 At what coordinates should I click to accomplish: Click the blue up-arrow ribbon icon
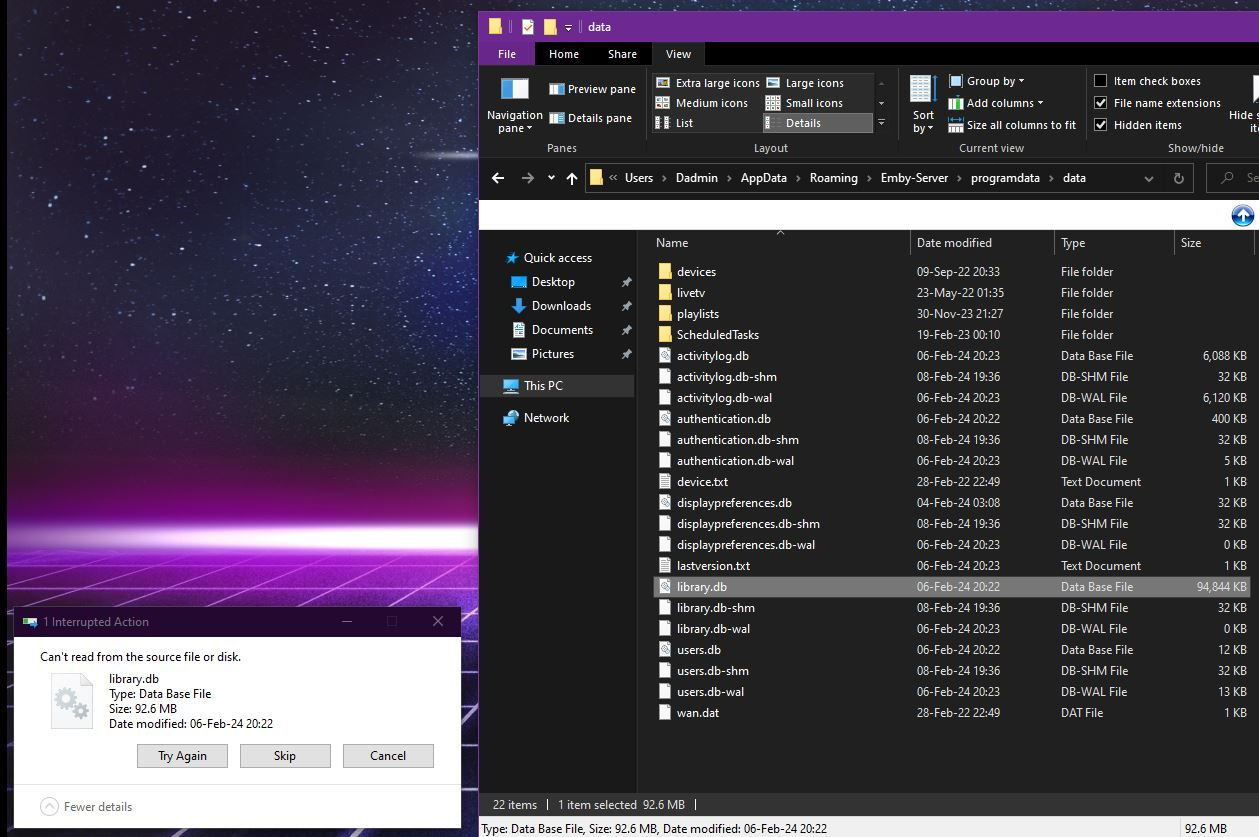pos(1242,215)
